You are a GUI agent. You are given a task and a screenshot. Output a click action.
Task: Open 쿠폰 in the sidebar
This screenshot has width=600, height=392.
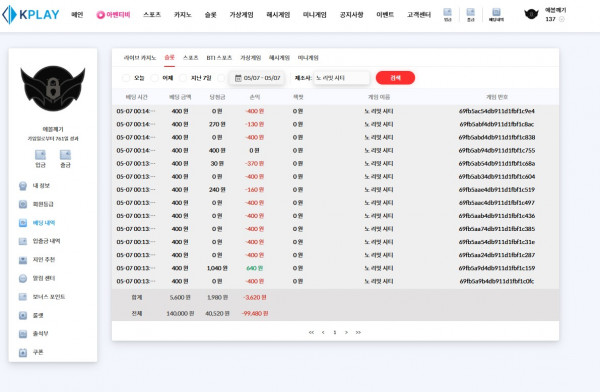31,352
